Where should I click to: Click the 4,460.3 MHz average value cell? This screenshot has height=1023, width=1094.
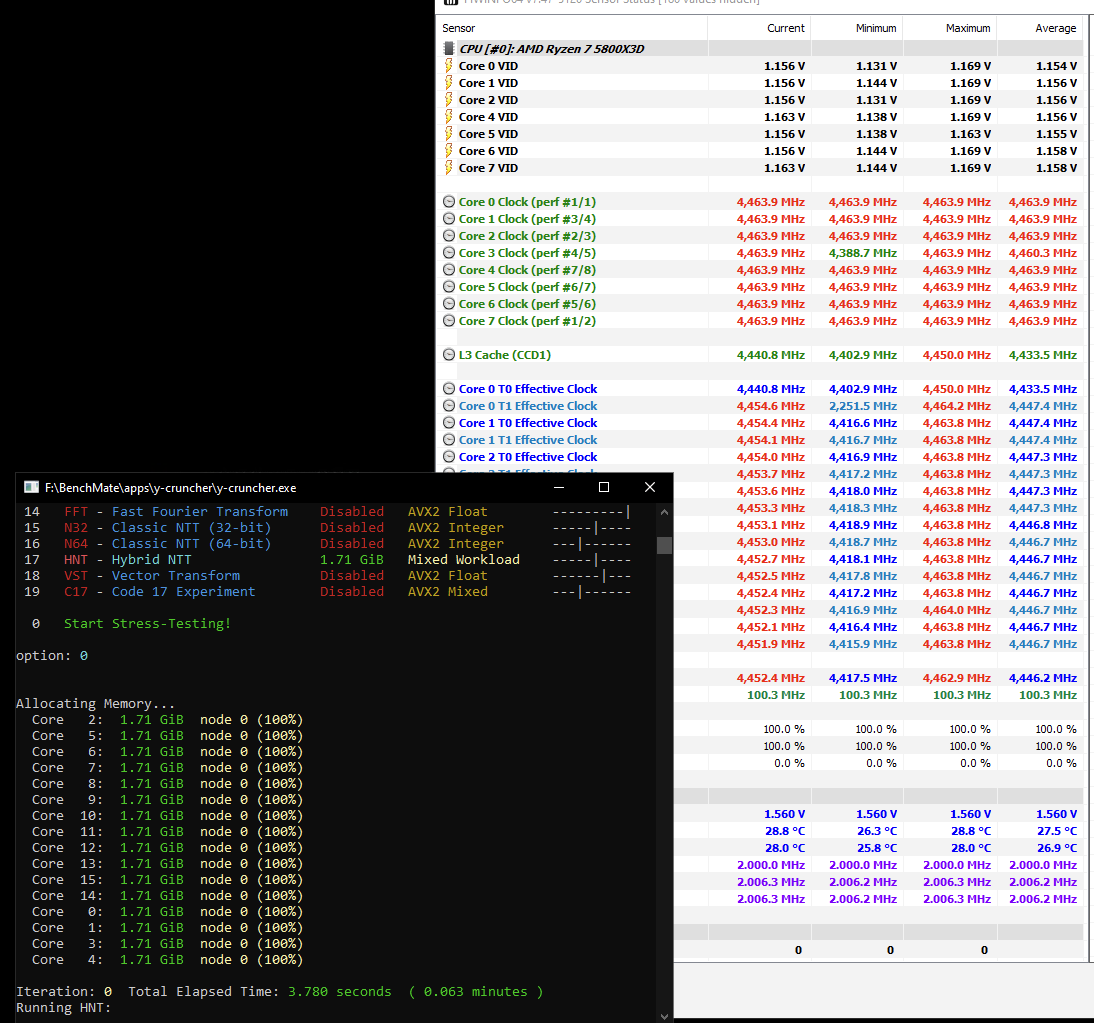coord(1042,253)
